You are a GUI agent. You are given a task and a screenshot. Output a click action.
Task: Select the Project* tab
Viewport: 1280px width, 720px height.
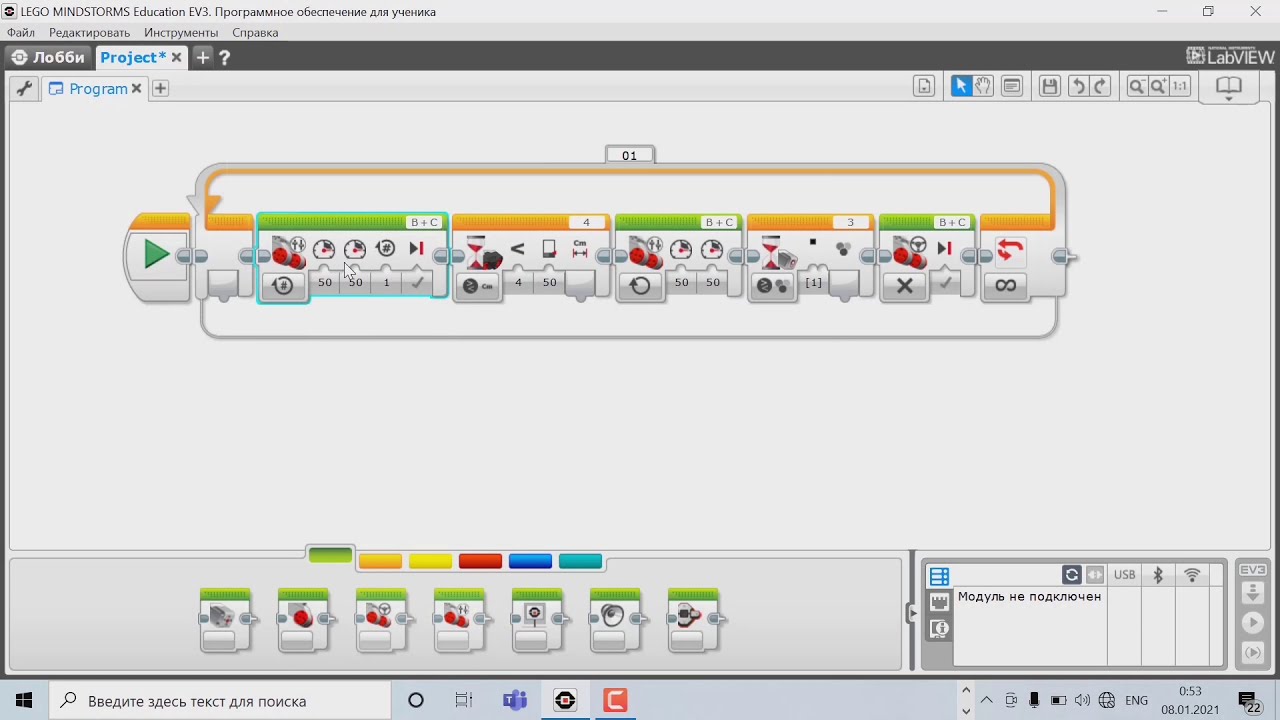point(133,57)
